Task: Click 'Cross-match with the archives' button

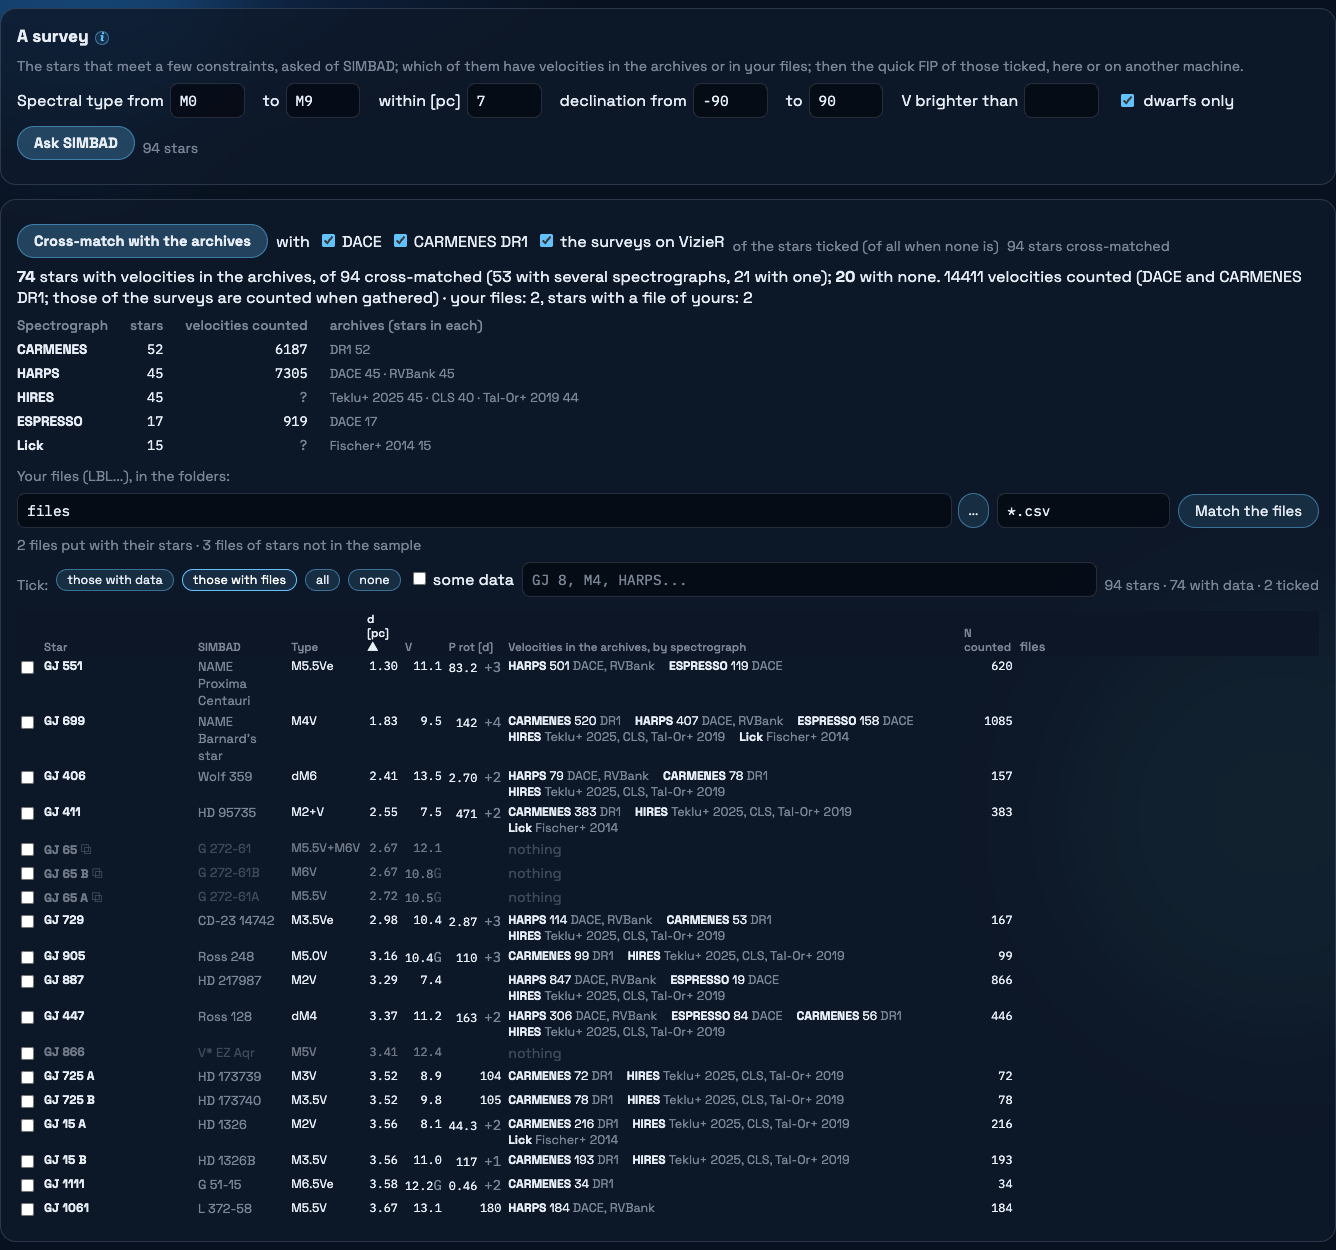Action: (x=142, y=241)
